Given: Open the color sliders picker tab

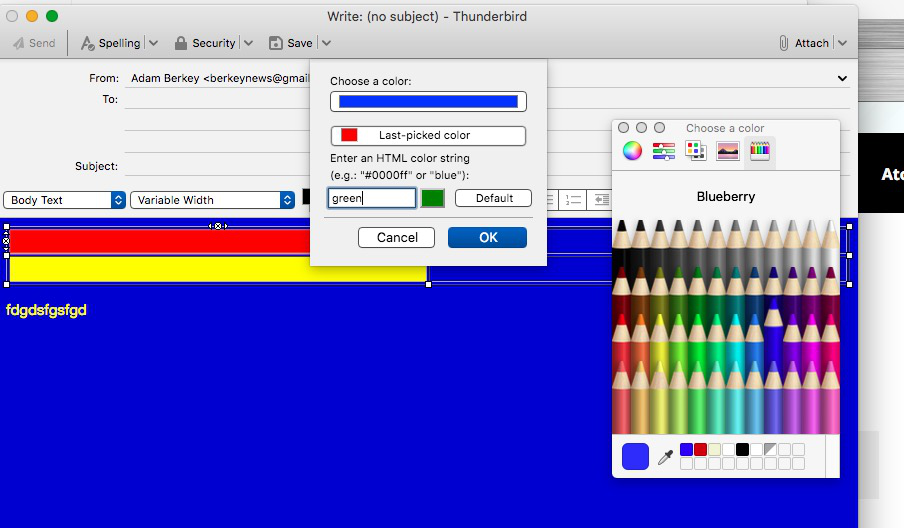Looking at the screenshot, I should (664, 151).
